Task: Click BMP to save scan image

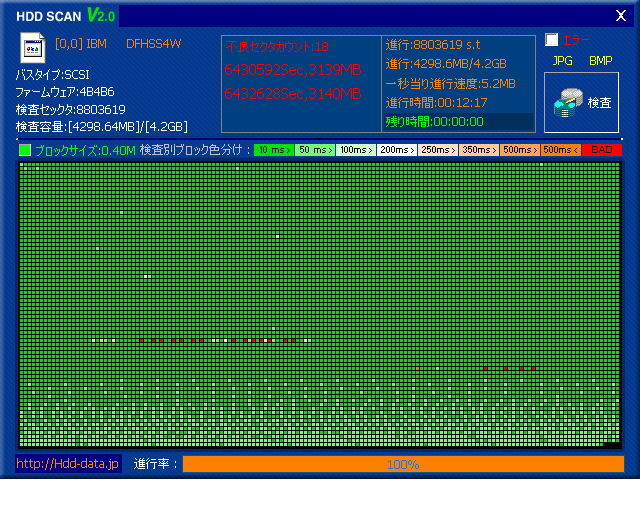Action: click(x=600, y=61)
